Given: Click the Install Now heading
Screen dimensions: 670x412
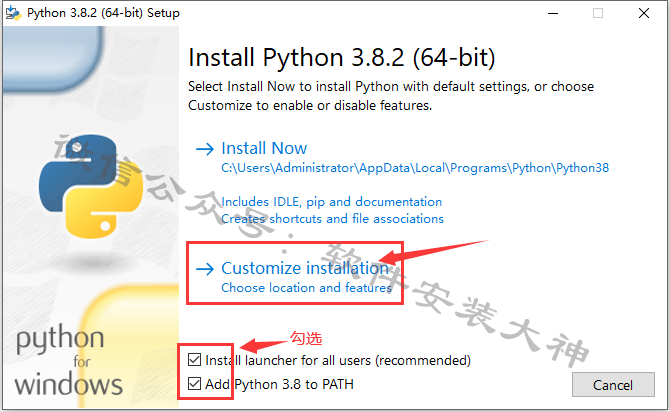Looking at the screenshot, I should point(264,148).
